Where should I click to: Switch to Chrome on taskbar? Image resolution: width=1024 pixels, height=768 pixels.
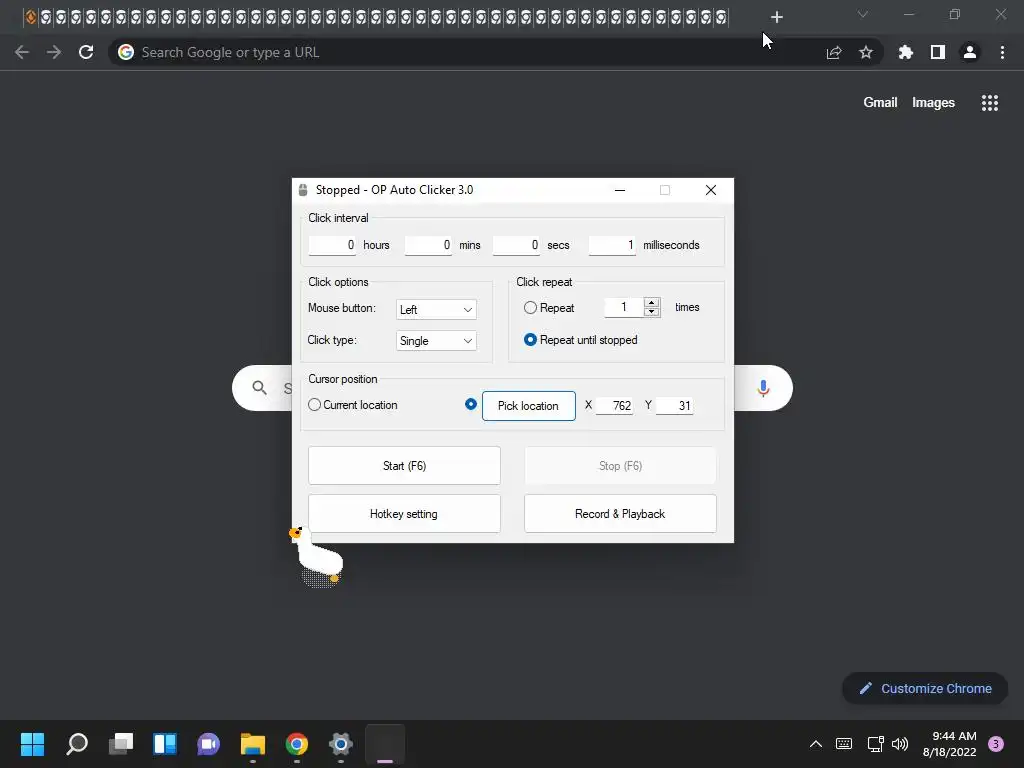[296, 744]
